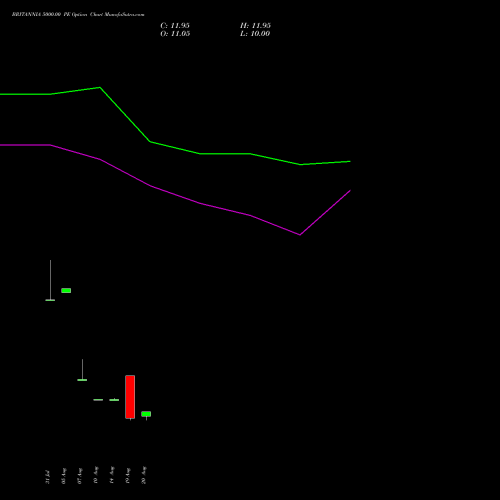Screen dimensions: 500x500
Task: Click the green candle body of the second bar
Action: coord(66,291)
